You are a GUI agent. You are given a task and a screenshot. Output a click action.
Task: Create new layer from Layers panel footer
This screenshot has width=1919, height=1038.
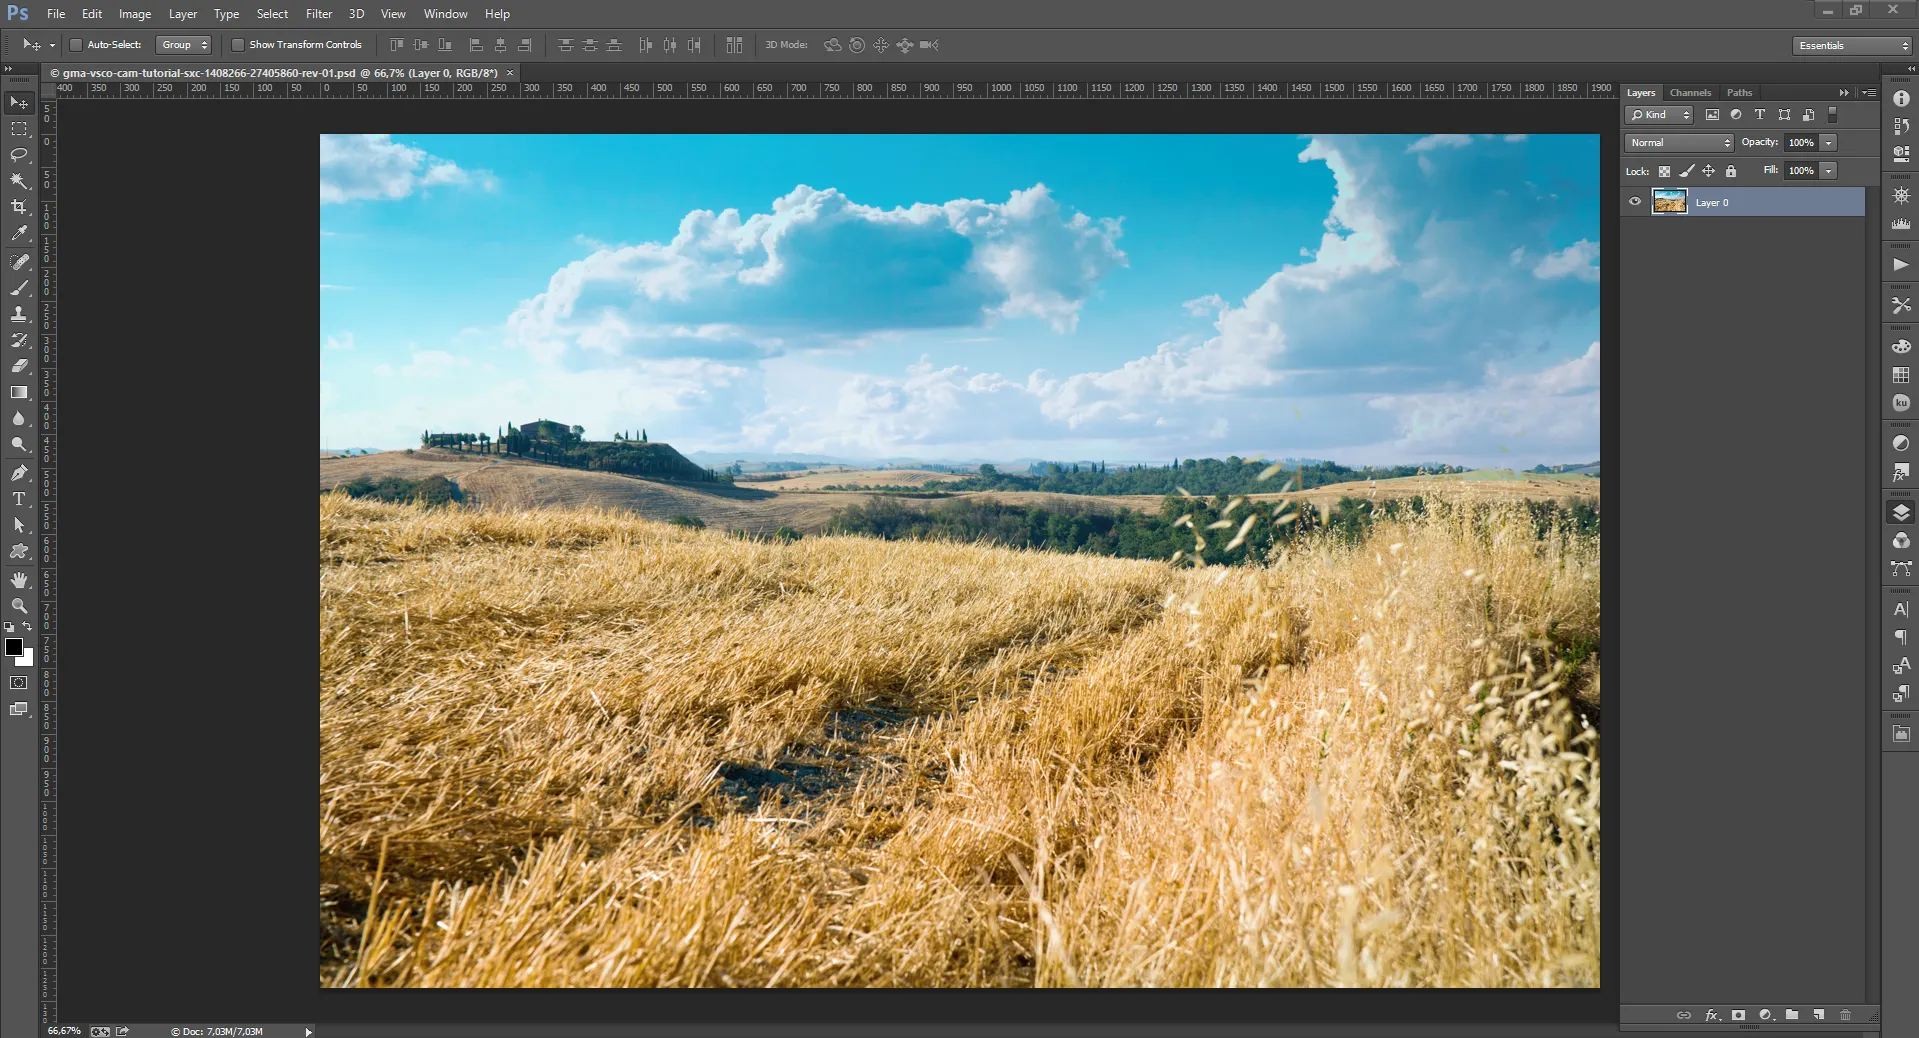pyautogui.click(x=1818, y=1015)
